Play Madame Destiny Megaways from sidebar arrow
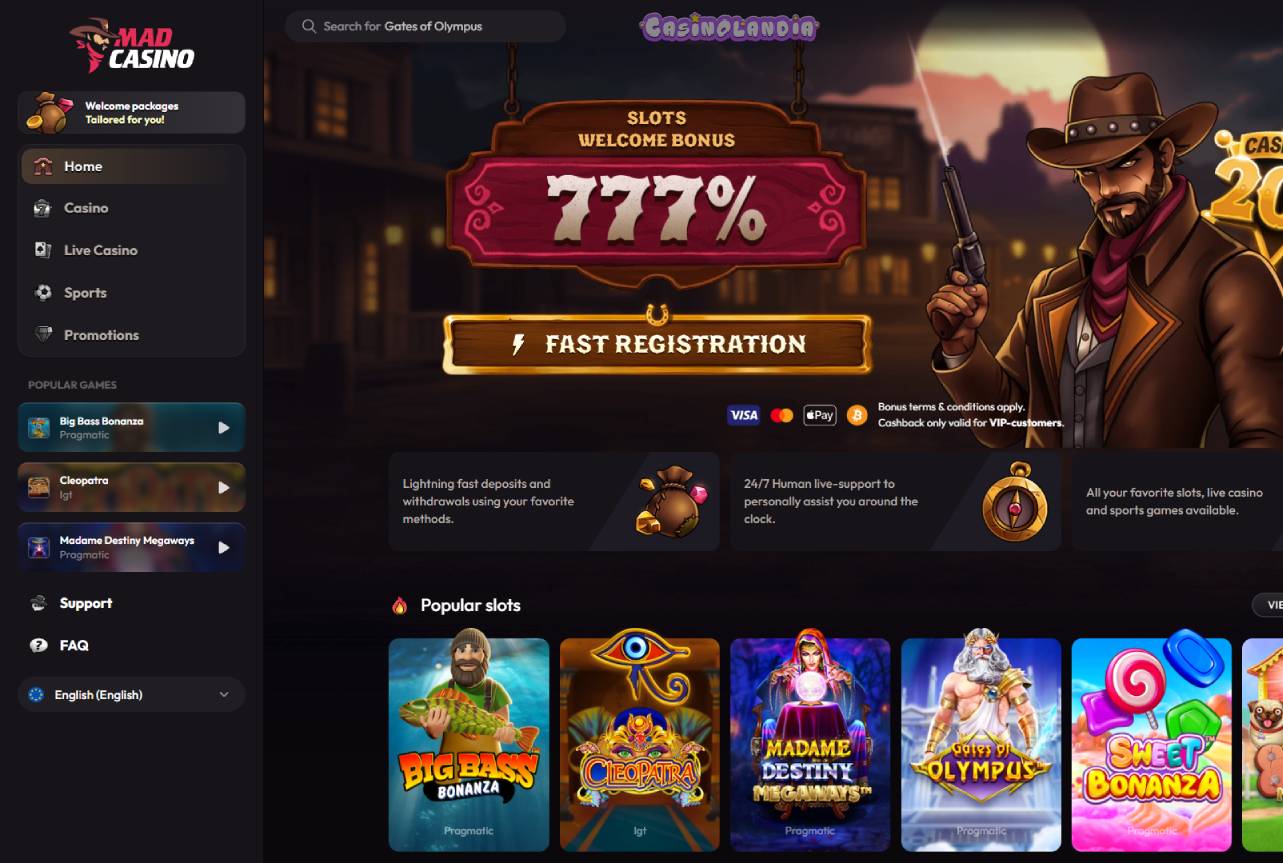The image size is (1283, 863). (x=224, y=548)
